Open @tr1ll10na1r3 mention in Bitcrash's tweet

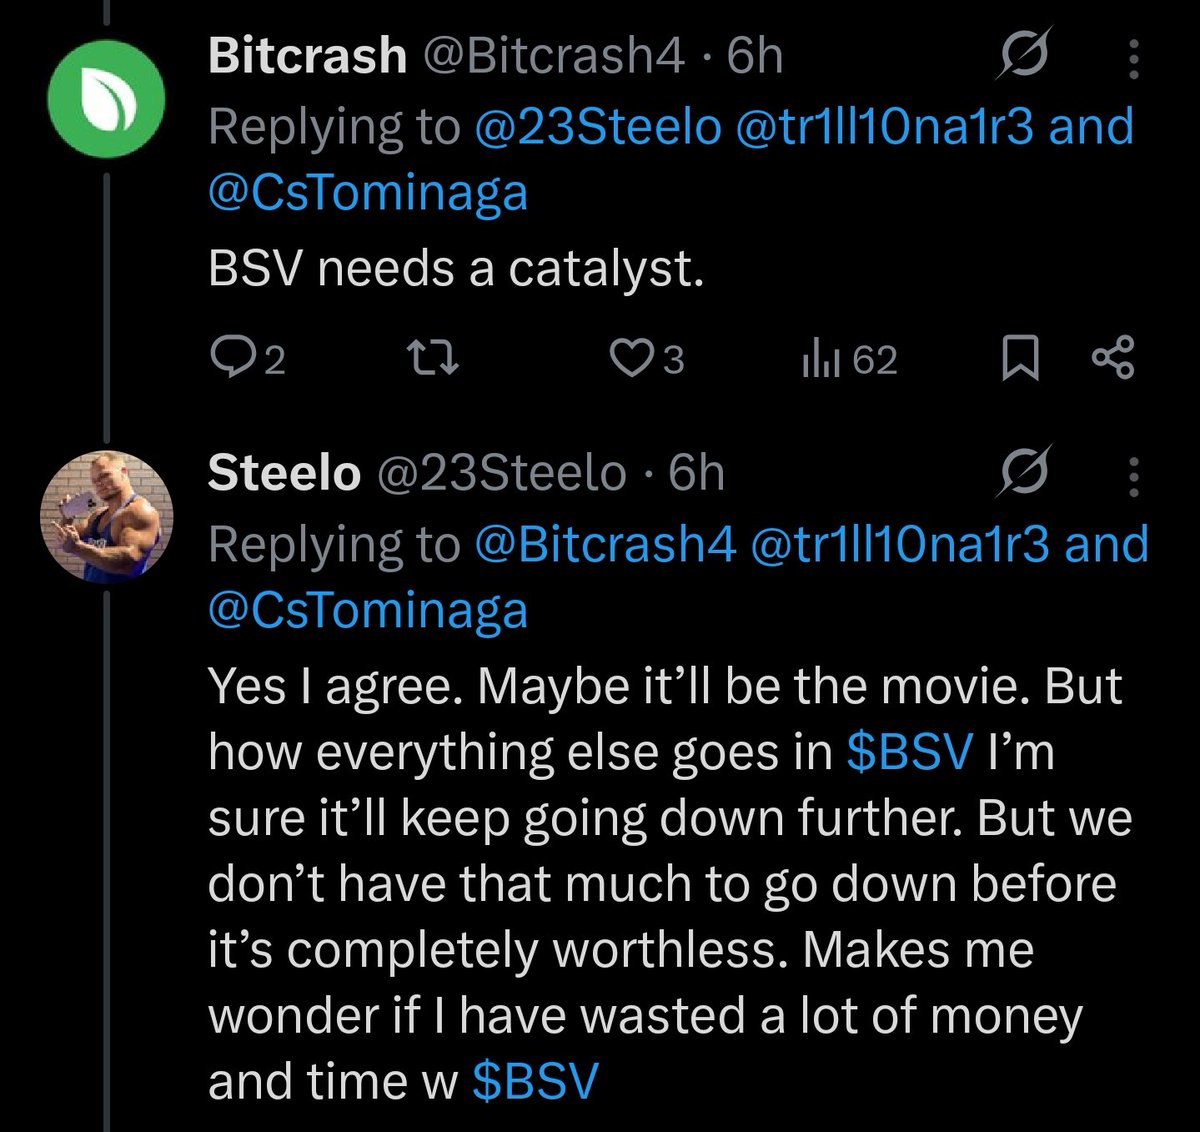[x=884, y=128]
